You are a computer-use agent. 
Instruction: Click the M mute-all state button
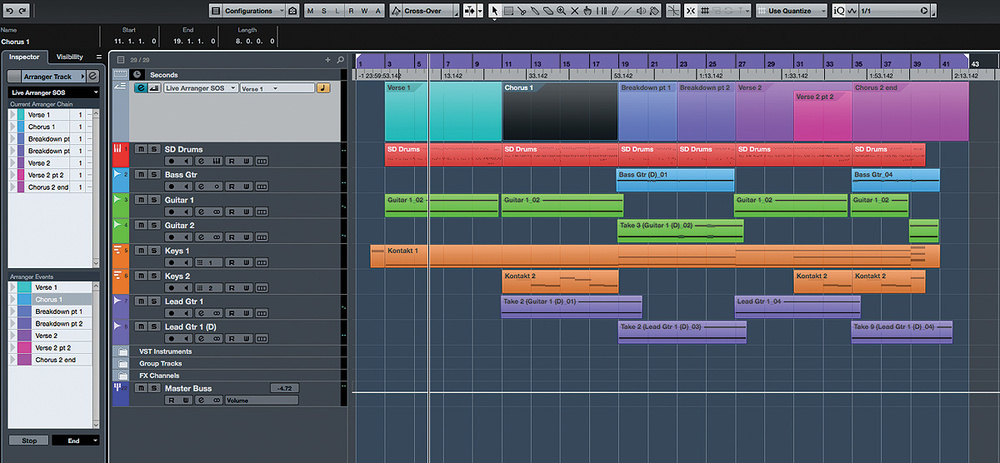coord(311,11)
